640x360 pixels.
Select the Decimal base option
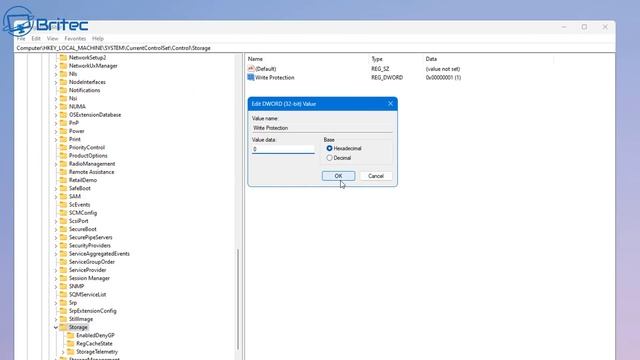coord(329,158)
